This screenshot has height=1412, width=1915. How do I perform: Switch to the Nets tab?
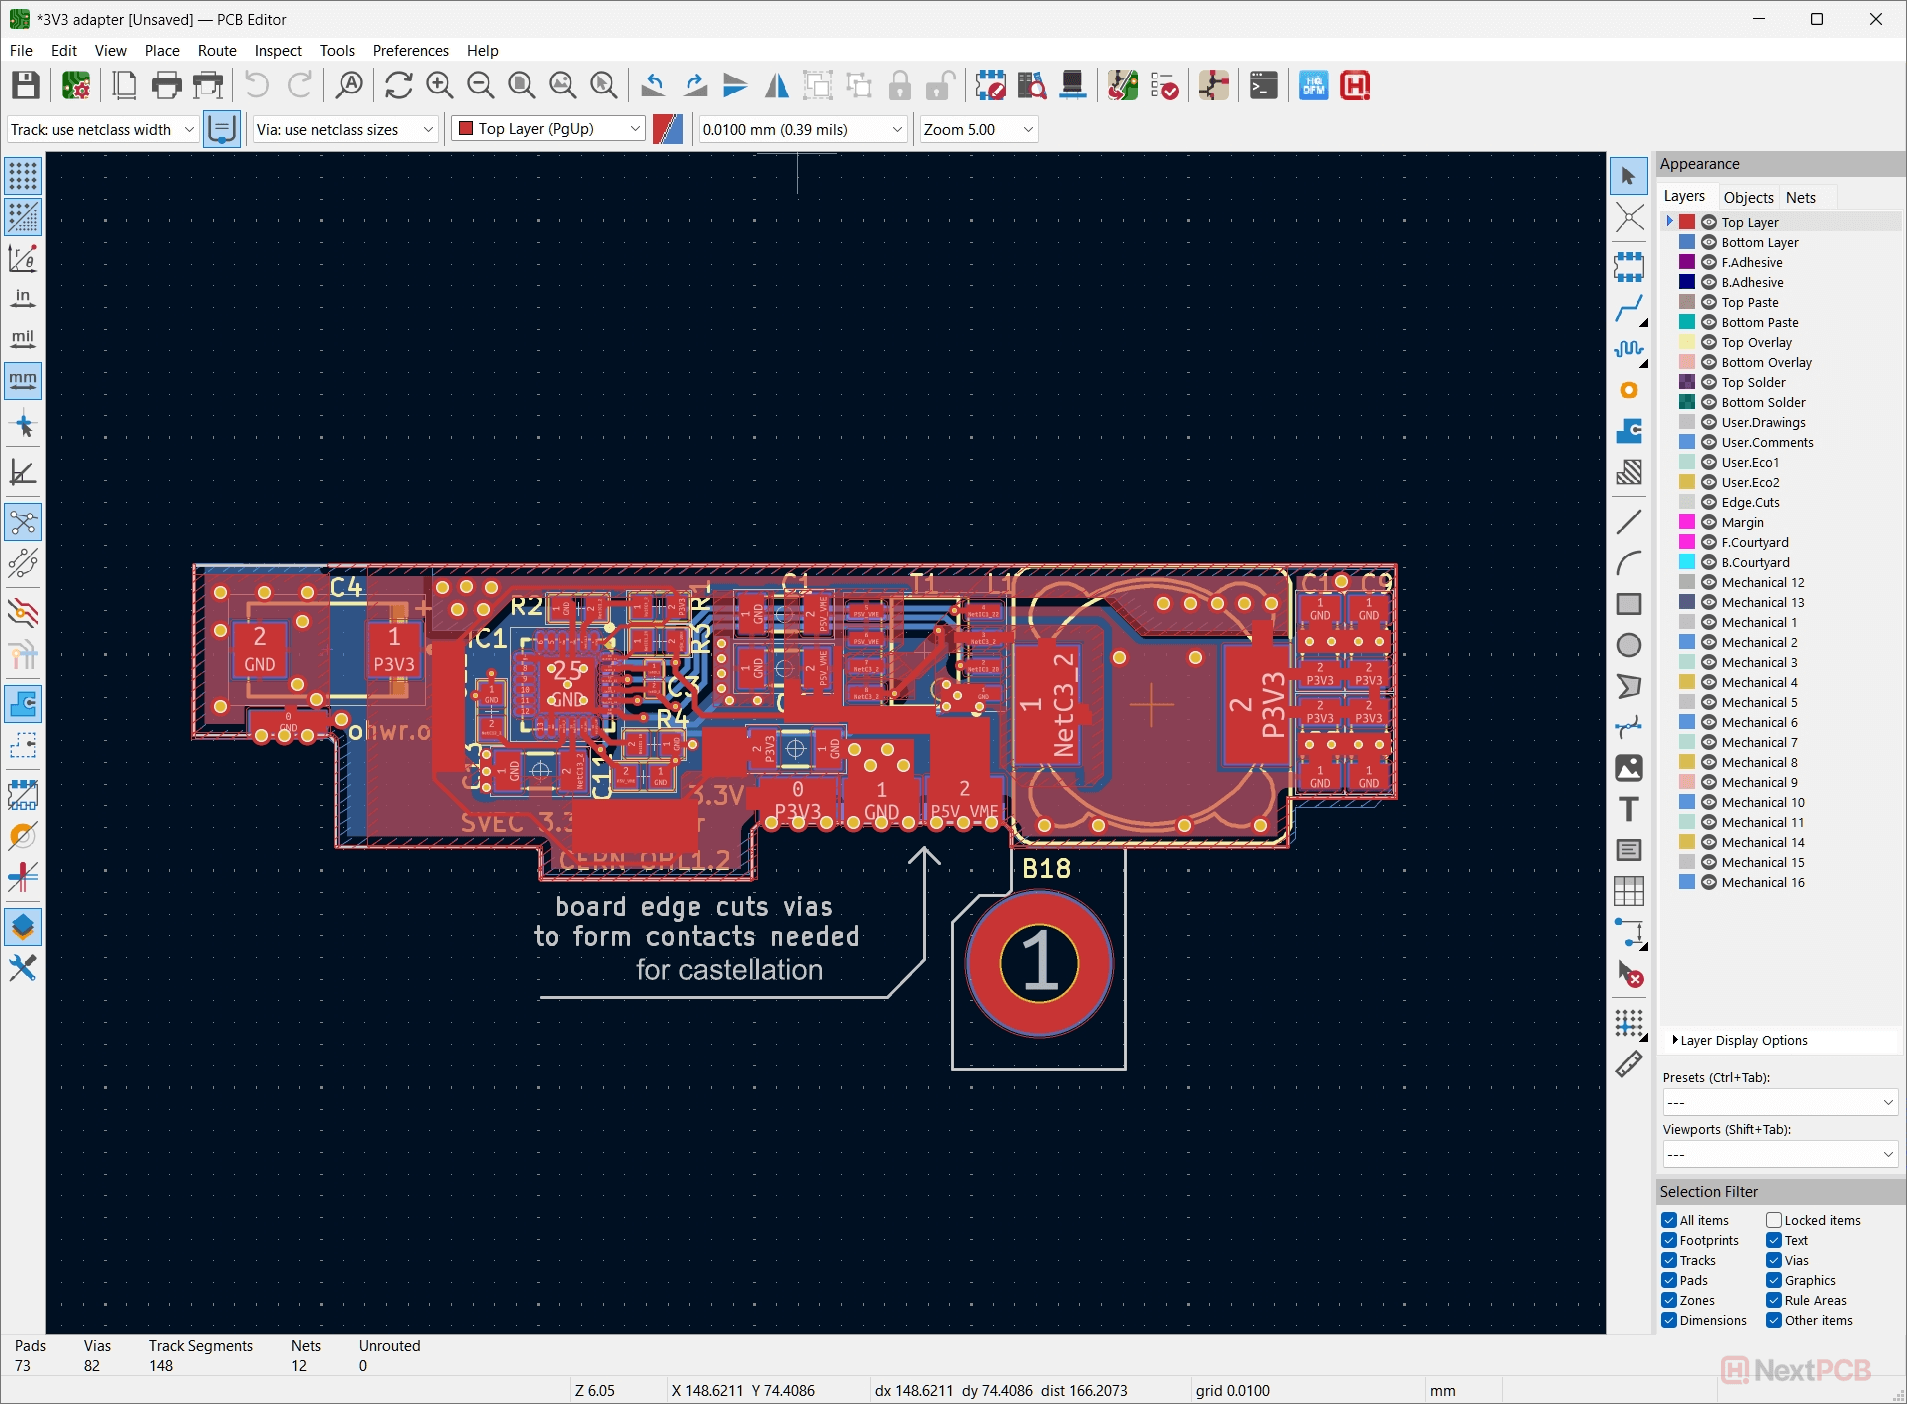pyautogui.click(x=1800, y=197)
